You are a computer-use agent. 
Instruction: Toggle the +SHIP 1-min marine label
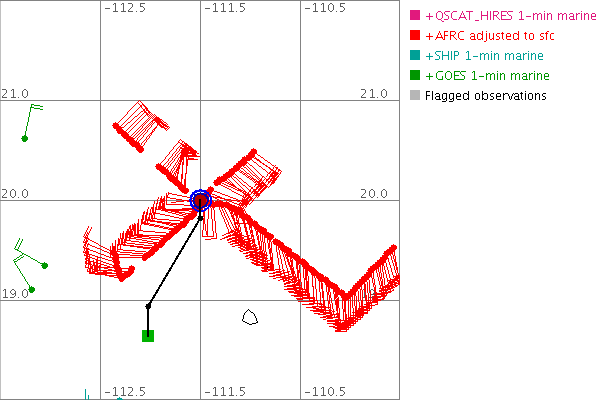coord(479,56)
